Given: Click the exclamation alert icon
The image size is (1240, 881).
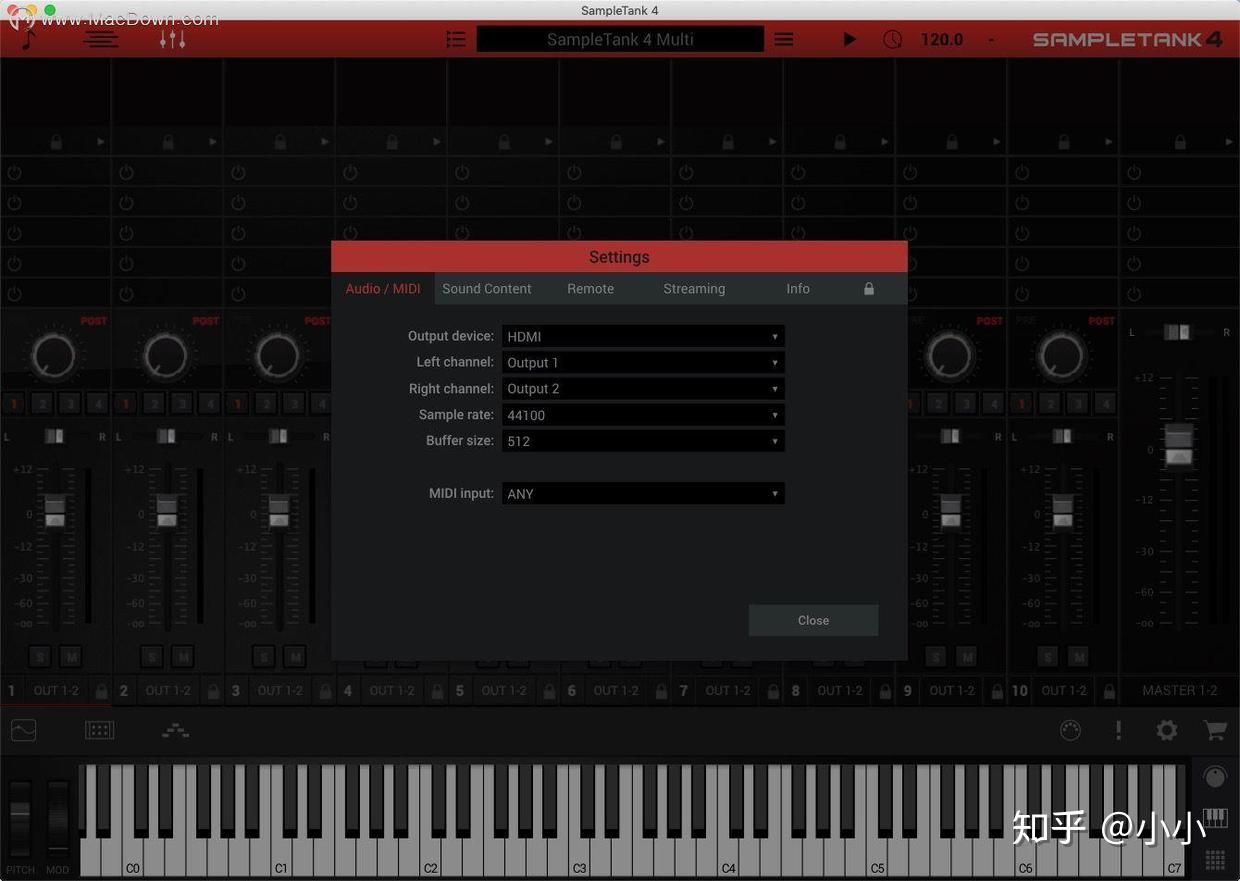Looking at the screenshot, I should pos(1118,730).
